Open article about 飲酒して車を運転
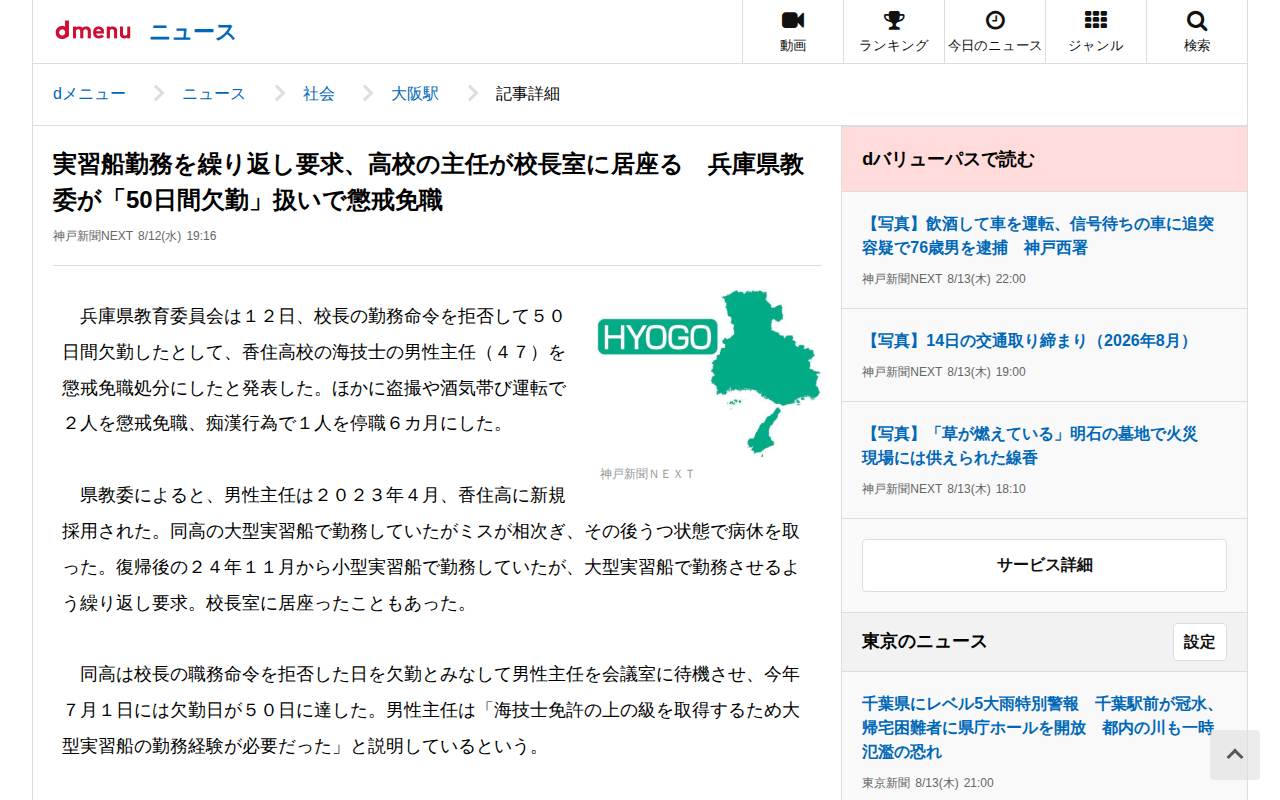Image resolution: width=1280 pixels, height=800 pixels. tap(1038, 235)
